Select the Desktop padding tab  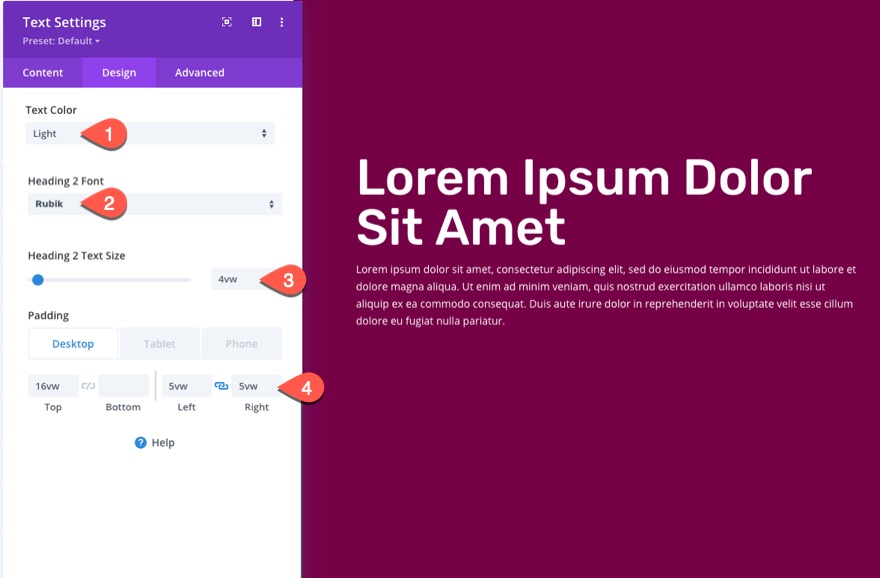tap(73, 343)
